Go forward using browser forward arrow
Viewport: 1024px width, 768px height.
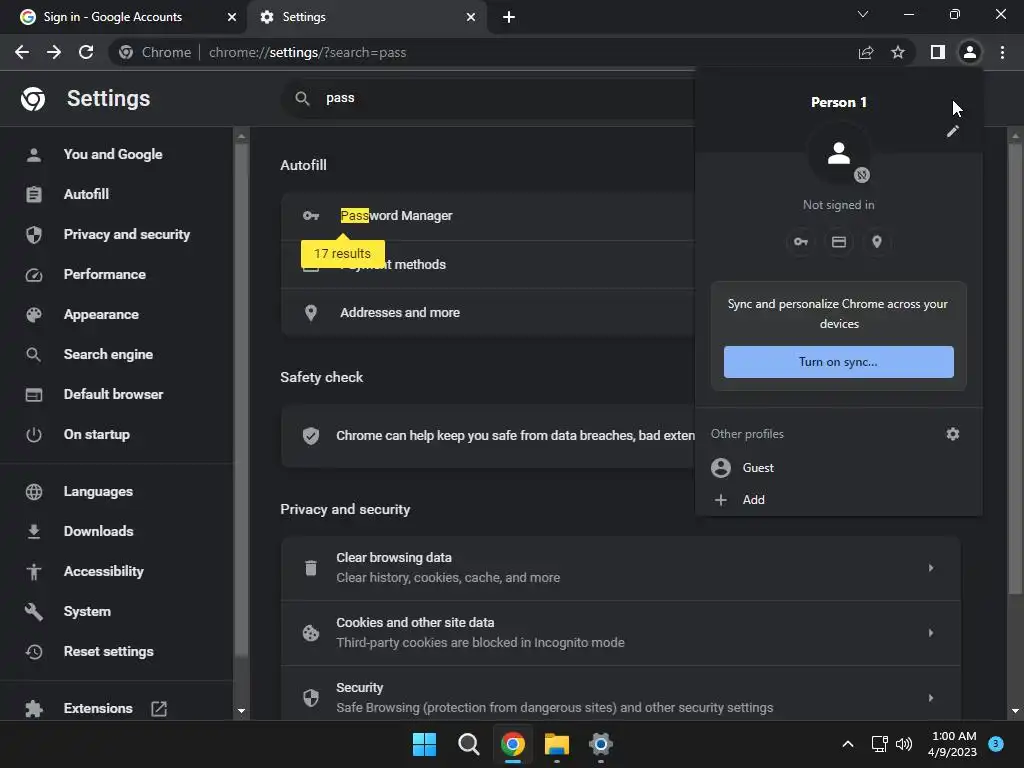(x=54, y=52)
